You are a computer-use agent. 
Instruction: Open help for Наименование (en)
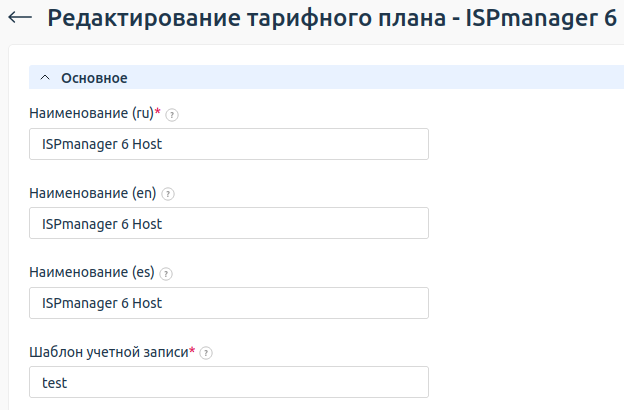pyautogui.click(x=167, y=194)
